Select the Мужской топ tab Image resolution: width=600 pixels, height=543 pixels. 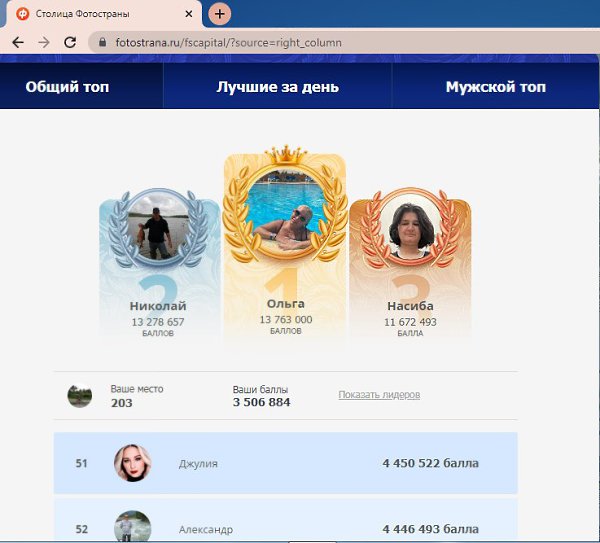tap(495, 87)
